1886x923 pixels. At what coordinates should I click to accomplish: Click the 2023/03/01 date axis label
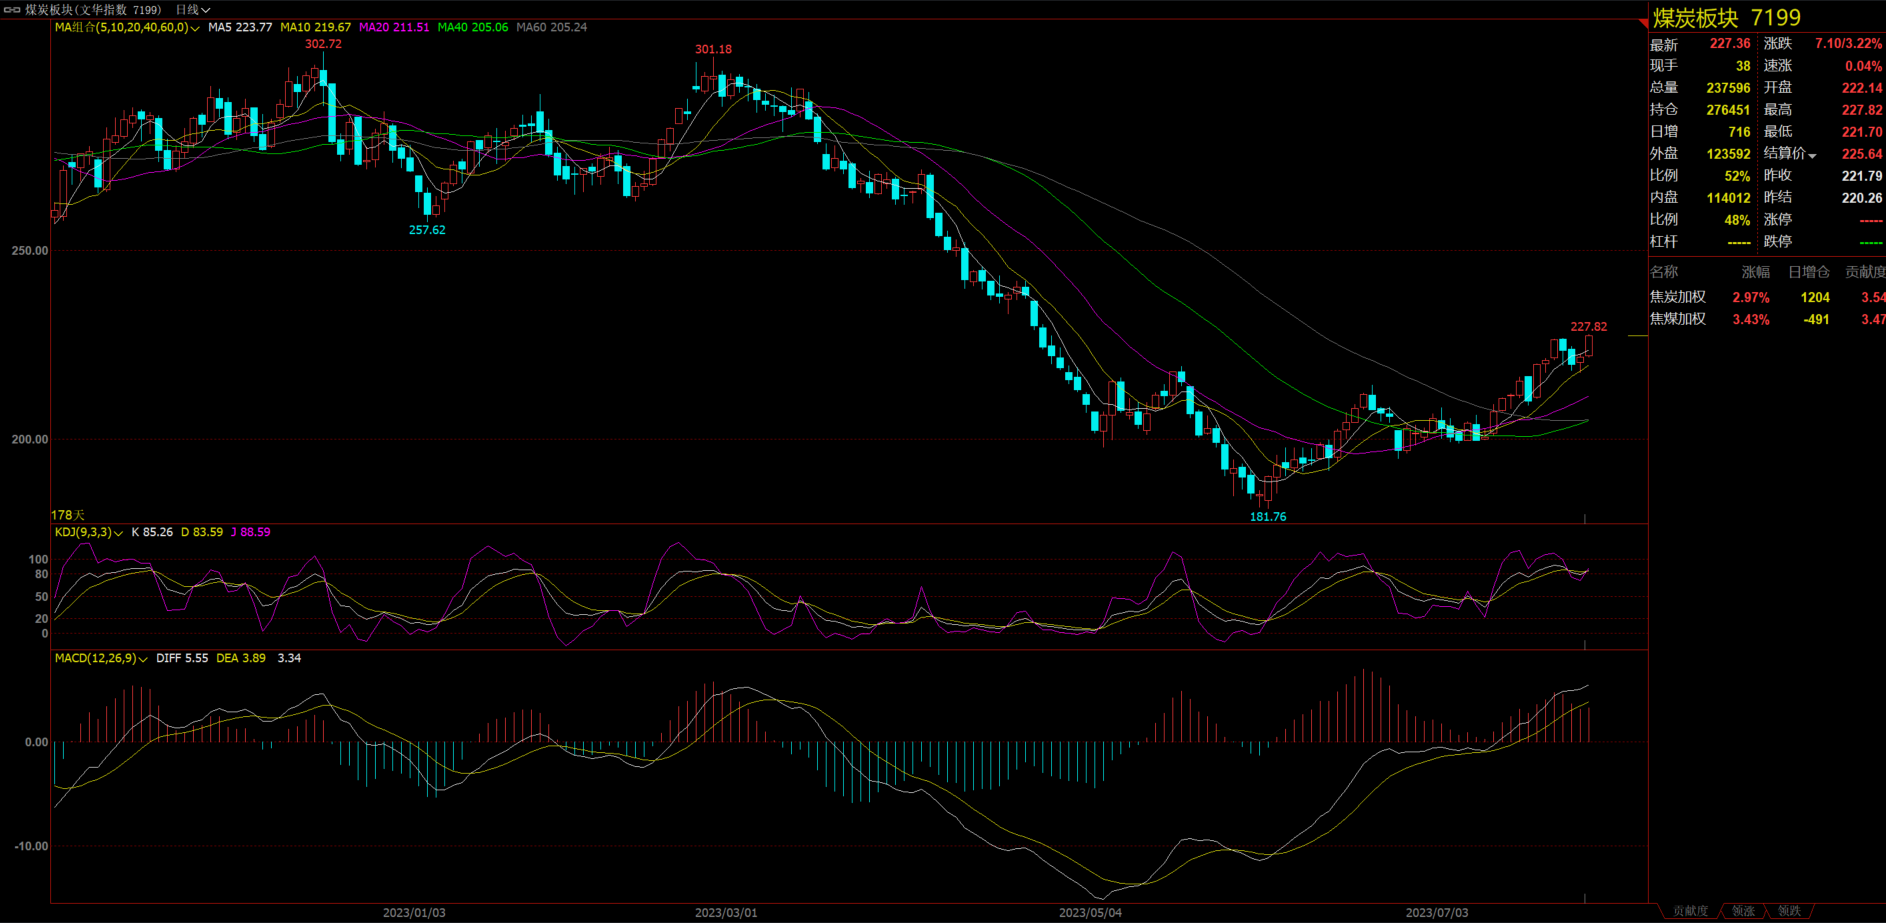point(726,913)
